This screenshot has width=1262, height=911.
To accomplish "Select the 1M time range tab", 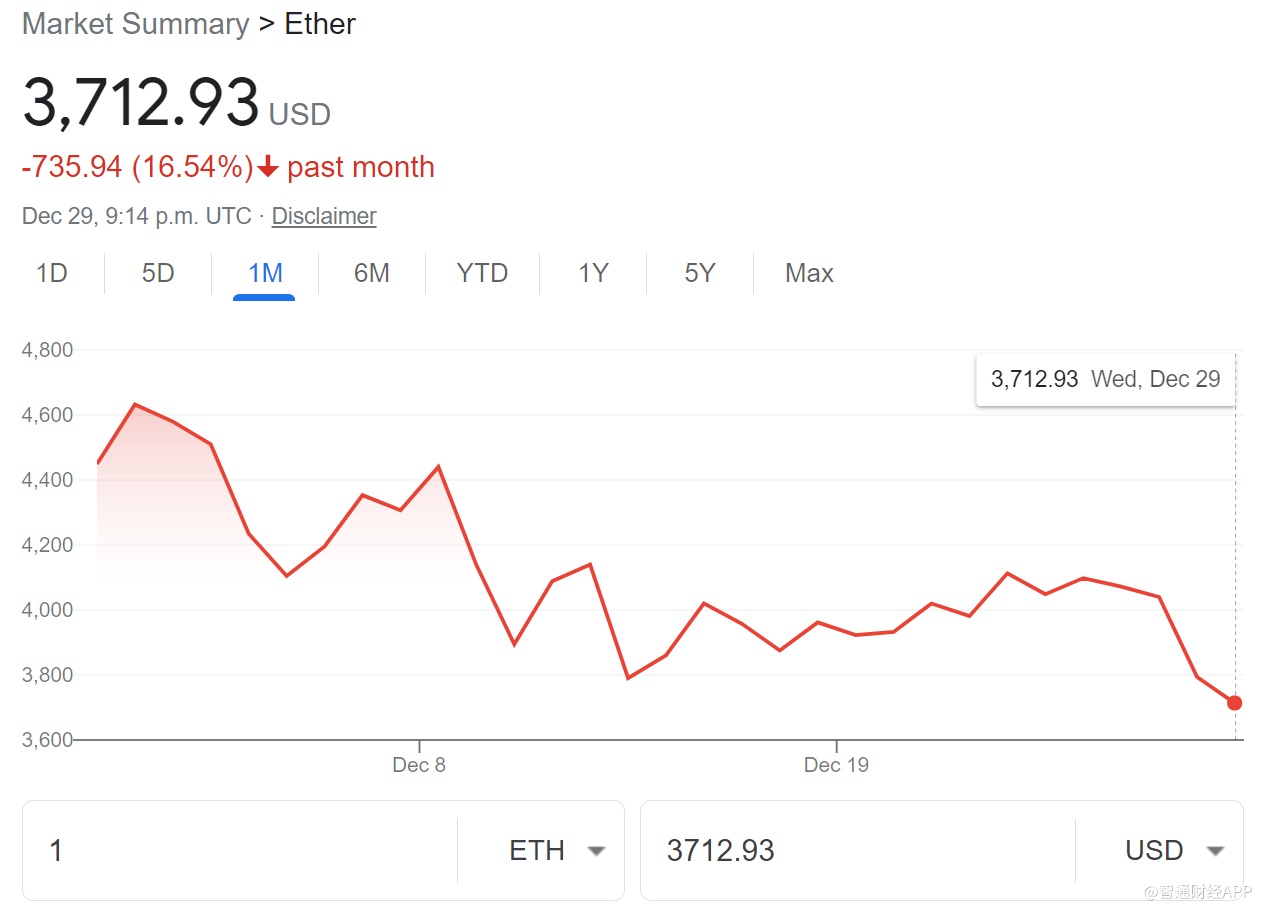I will (x=265, y=273).
